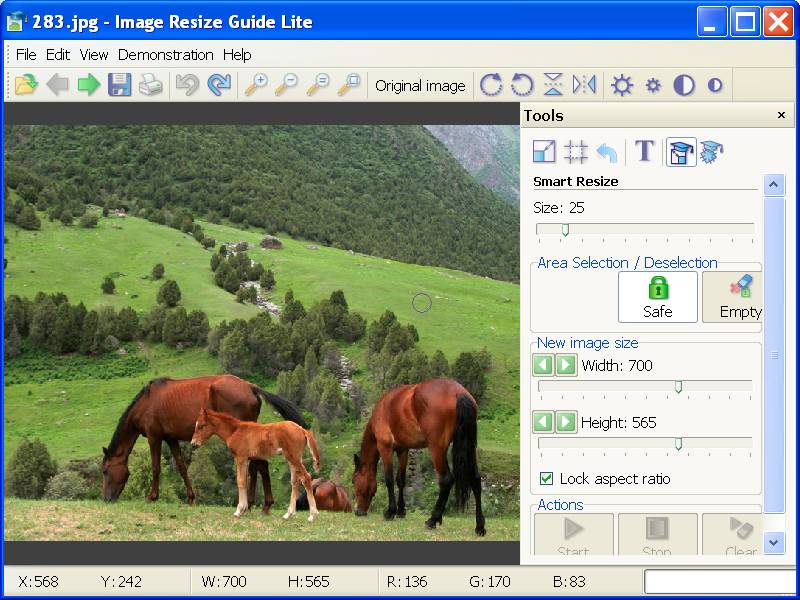Viewport: 800px width, 600px height.
Task: Click "R:136" in the status bar
Action: click(407, 582)
